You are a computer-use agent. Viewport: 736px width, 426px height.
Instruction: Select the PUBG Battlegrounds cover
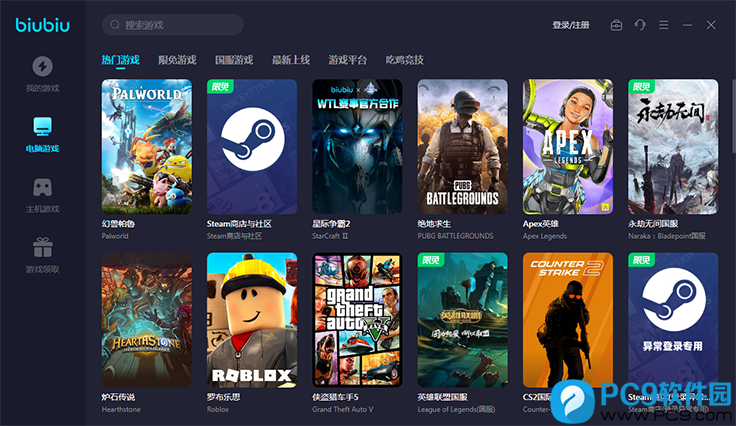click(462, 146)
